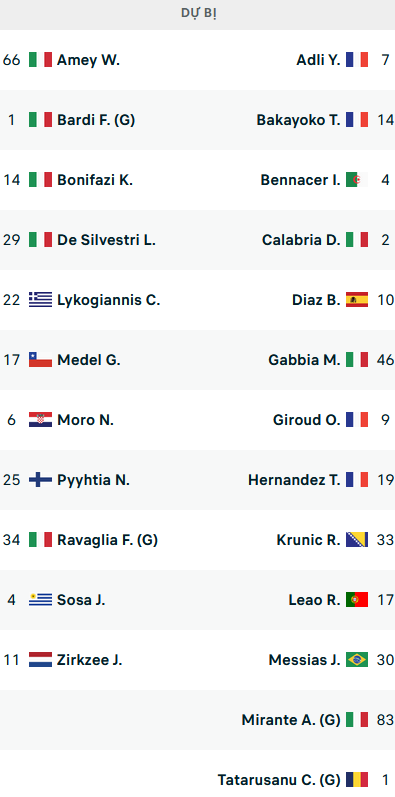This screenshot has width=395, height=797.
Task: Click the Chilean flag beside Medel G.
Action: pyautogui.click(x=40, y=360)
